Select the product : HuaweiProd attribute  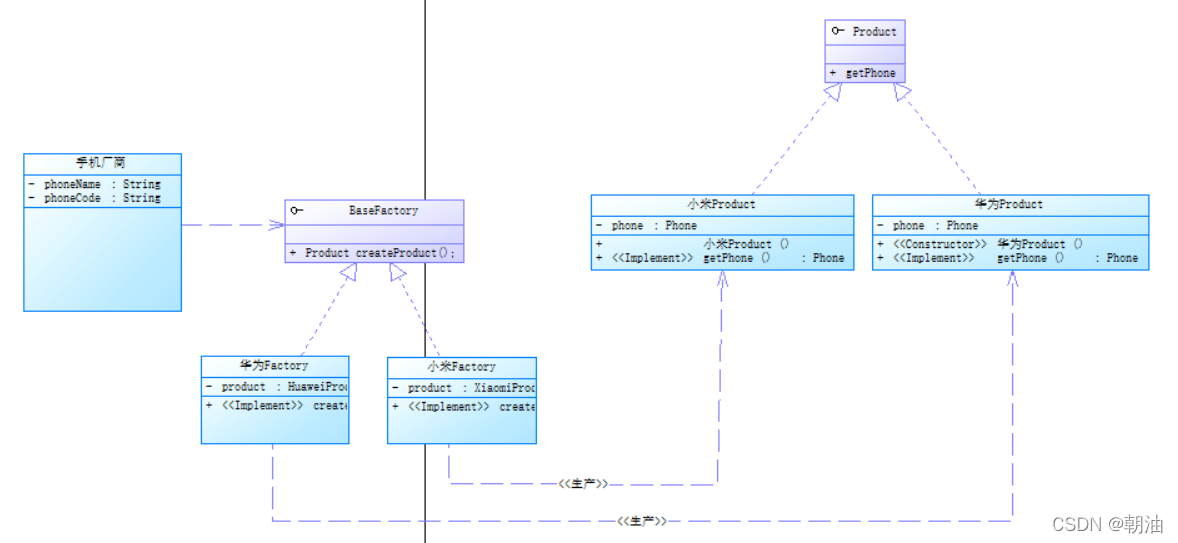pyautogui.click(x=276, y=388)
